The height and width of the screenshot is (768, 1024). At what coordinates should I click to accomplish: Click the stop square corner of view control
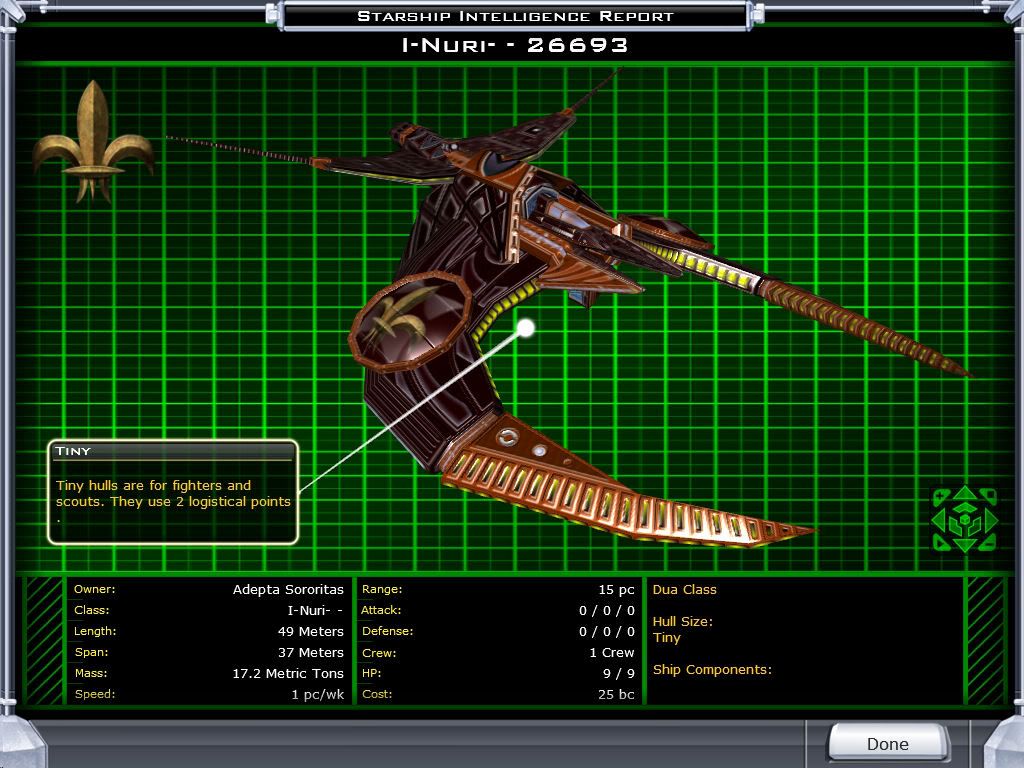(x=989, y=496)
